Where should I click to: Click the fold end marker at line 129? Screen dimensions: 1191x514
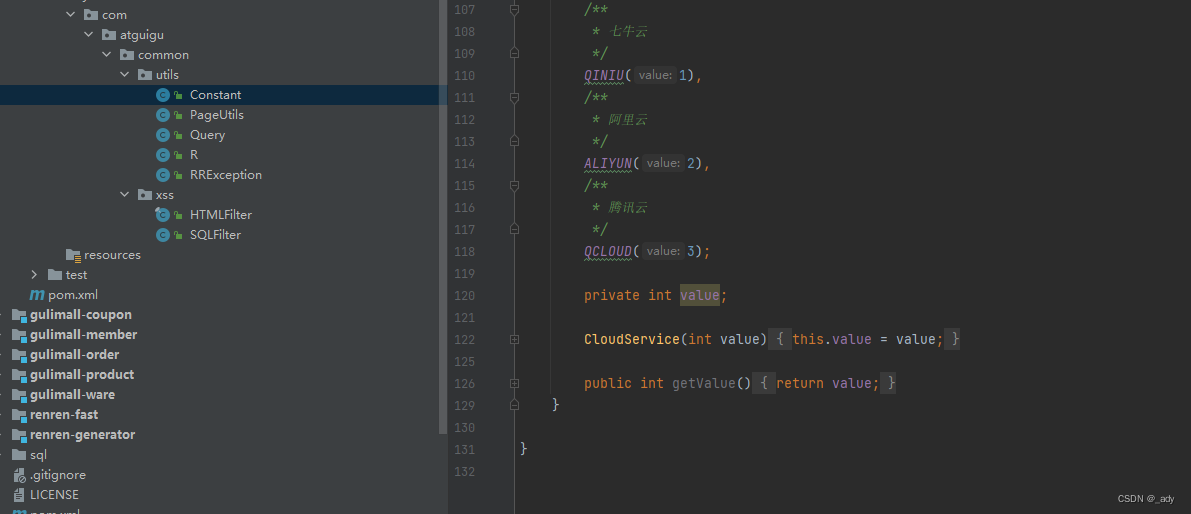coord(514,405)
